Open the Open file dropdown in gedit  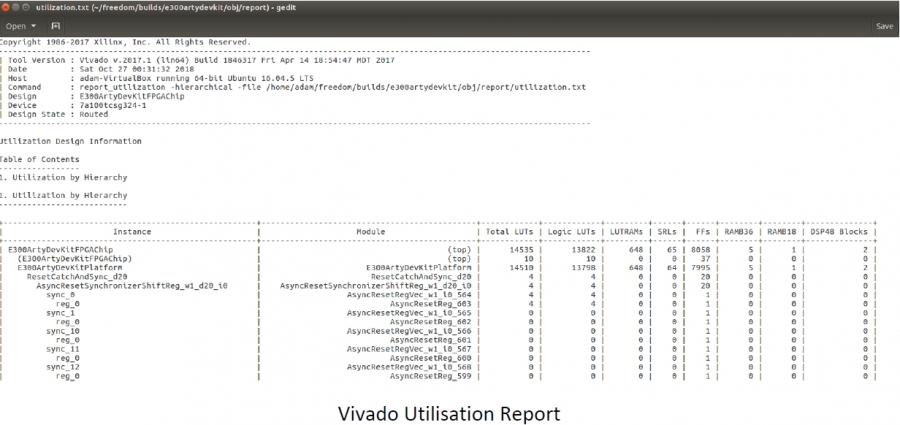pyautogui.click(x=21, y=26)
